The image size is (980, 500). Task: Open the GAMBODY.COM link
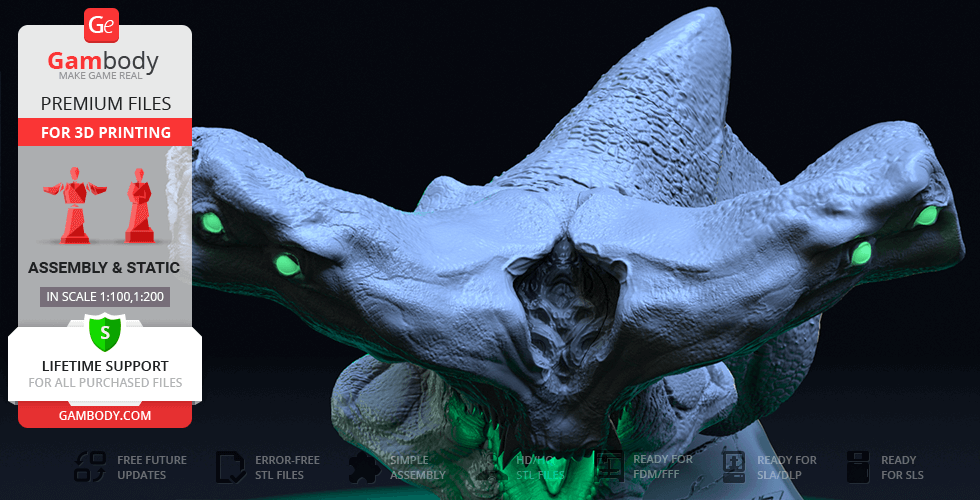point(105,414)
